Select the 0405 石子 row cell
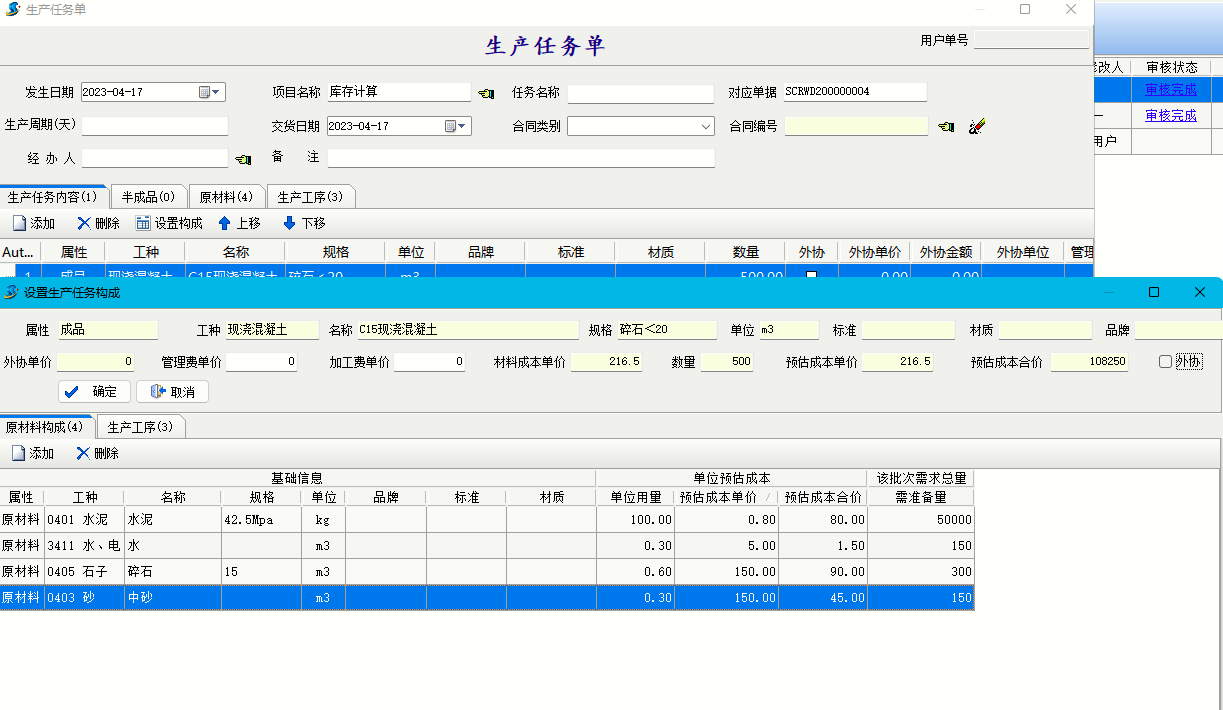The image size is (1223, 710). (x=84, y=572)
